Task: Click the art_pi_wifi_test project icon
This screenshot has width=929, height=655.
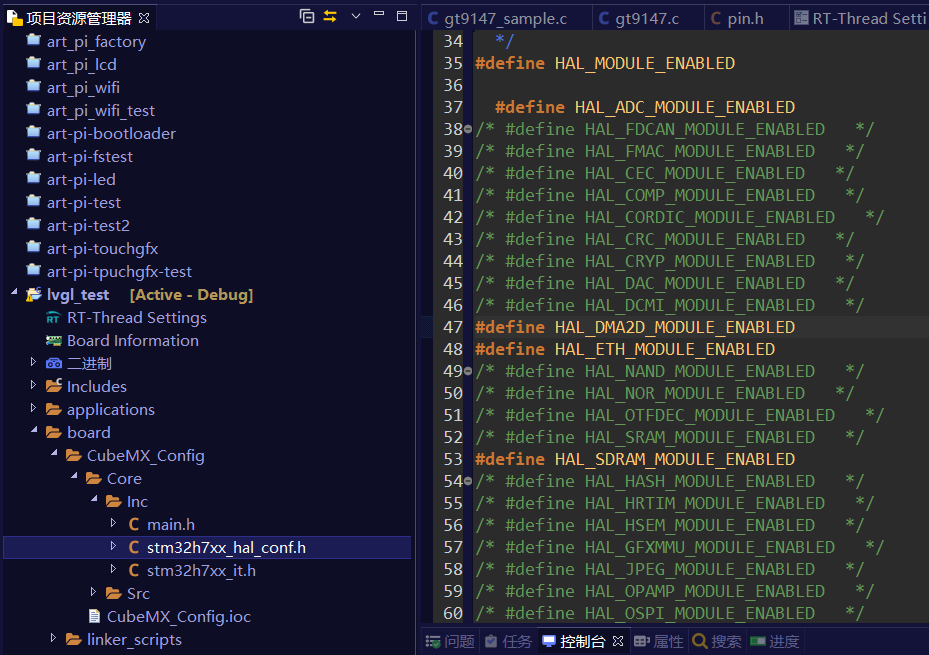Action: 34,110
